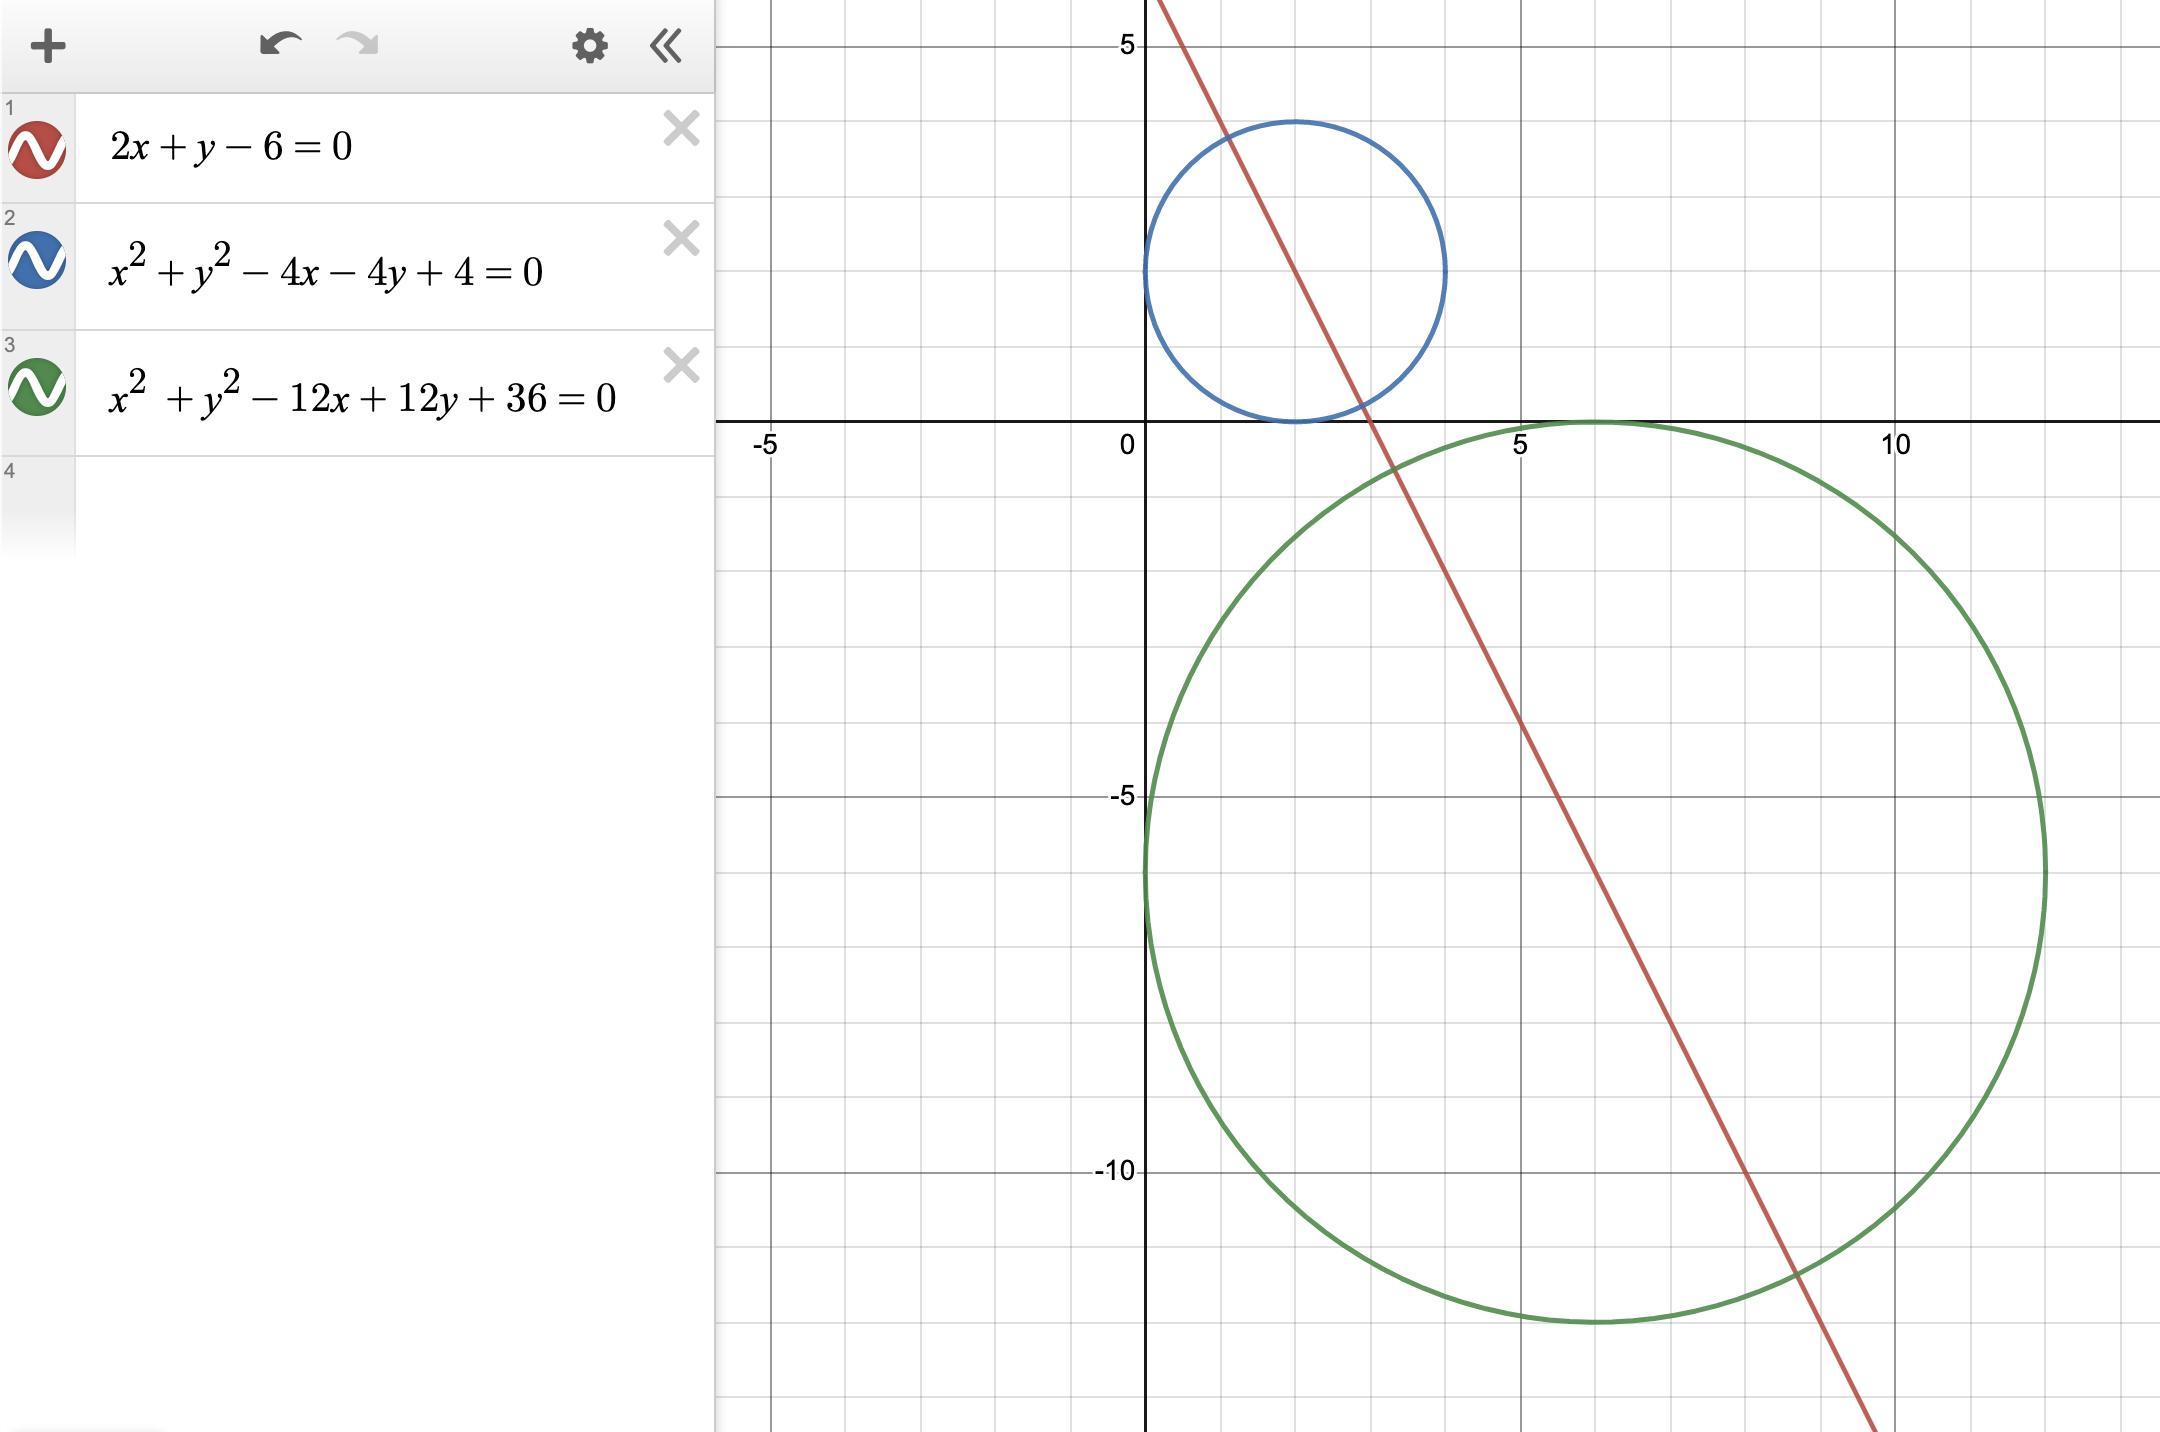The image size is (2160, 1432).
Task: Remove the blue circle equation row
Action: coord(681,239)
